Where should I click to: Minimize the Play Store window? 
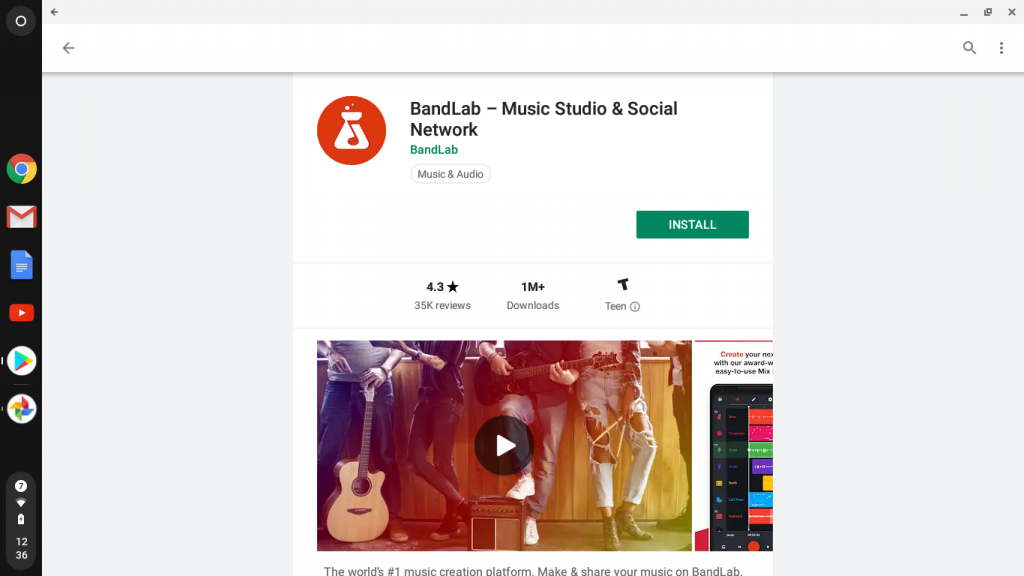pyautogui.click(x=964, y=12)
